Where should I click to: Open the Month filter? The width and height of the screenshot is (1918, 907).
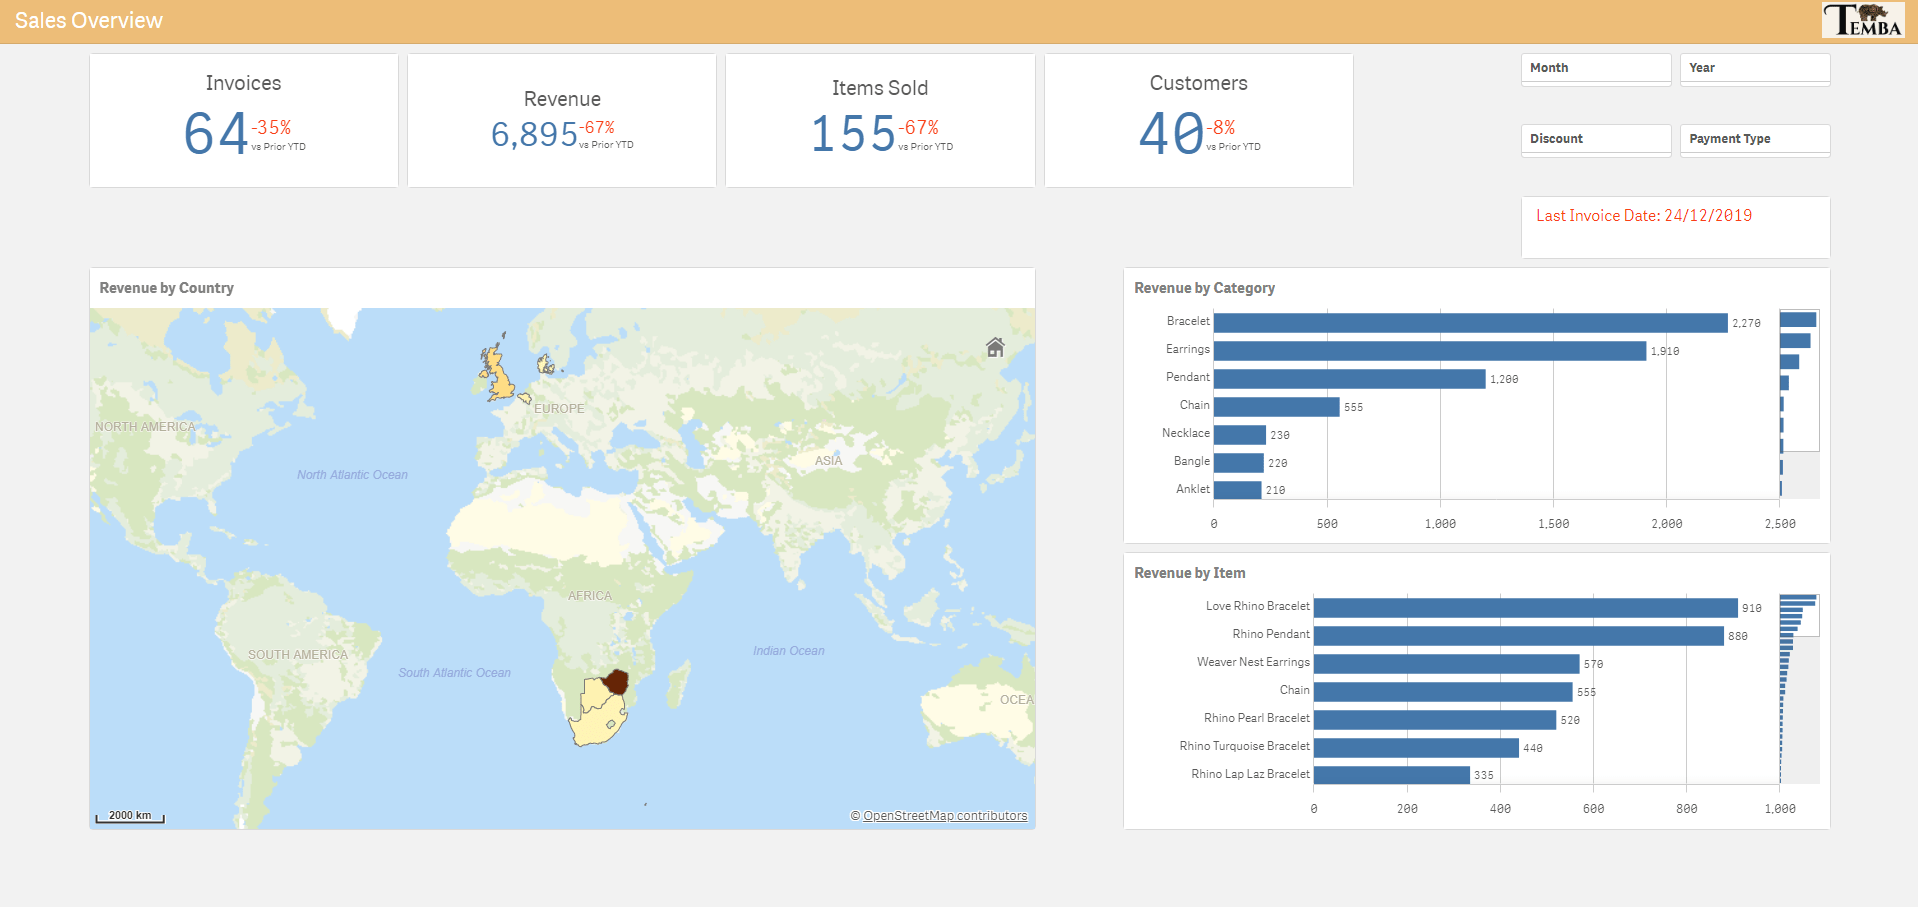pyautogui.click(x=1595, y=68)
